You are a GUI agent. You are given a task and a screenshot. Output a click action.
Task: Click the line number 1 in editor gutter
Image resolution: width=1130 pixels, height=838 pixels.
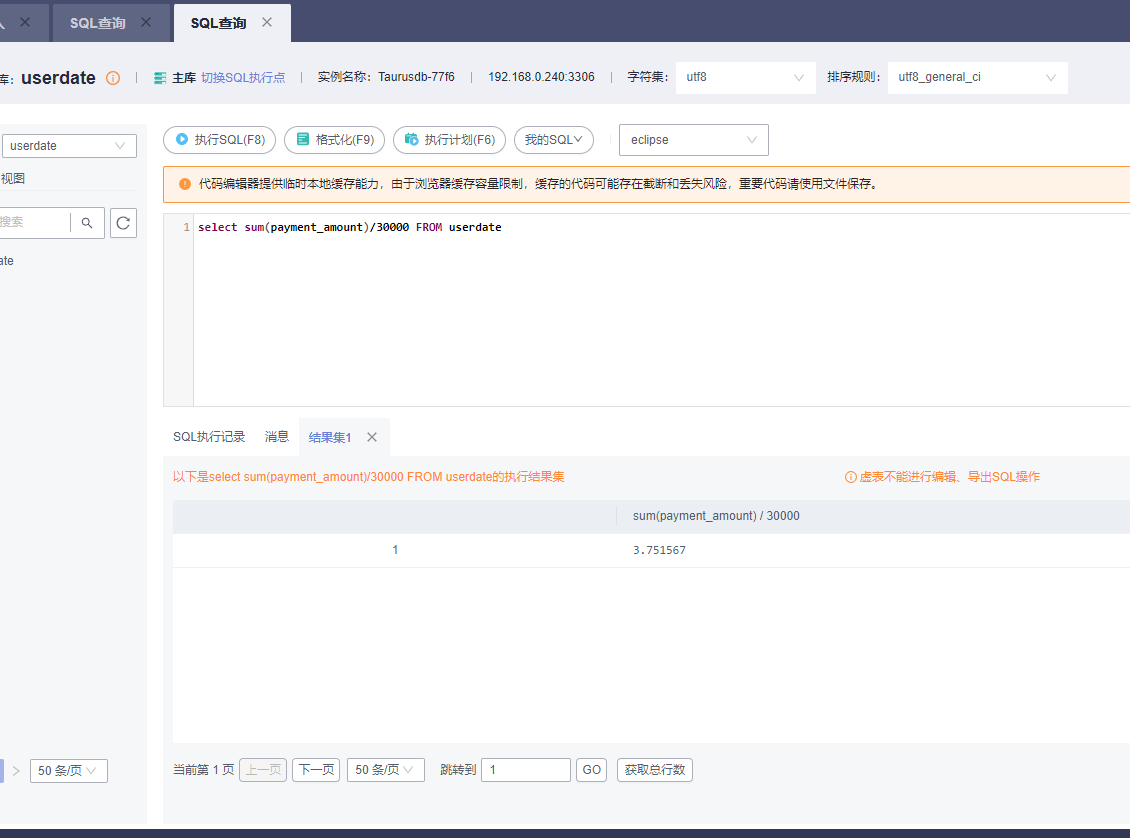(x=187, y=227)
